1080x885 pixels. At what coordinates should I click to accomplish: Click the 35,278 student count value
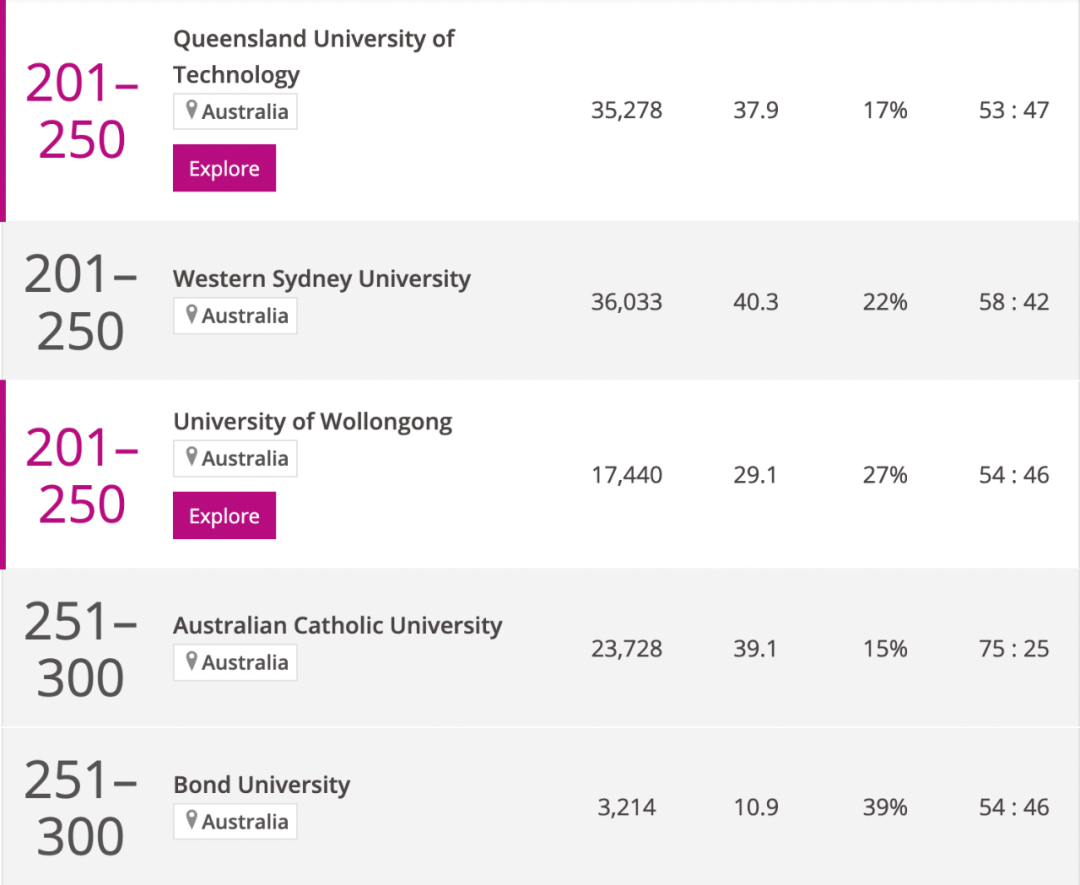click(x=626, y=110)
